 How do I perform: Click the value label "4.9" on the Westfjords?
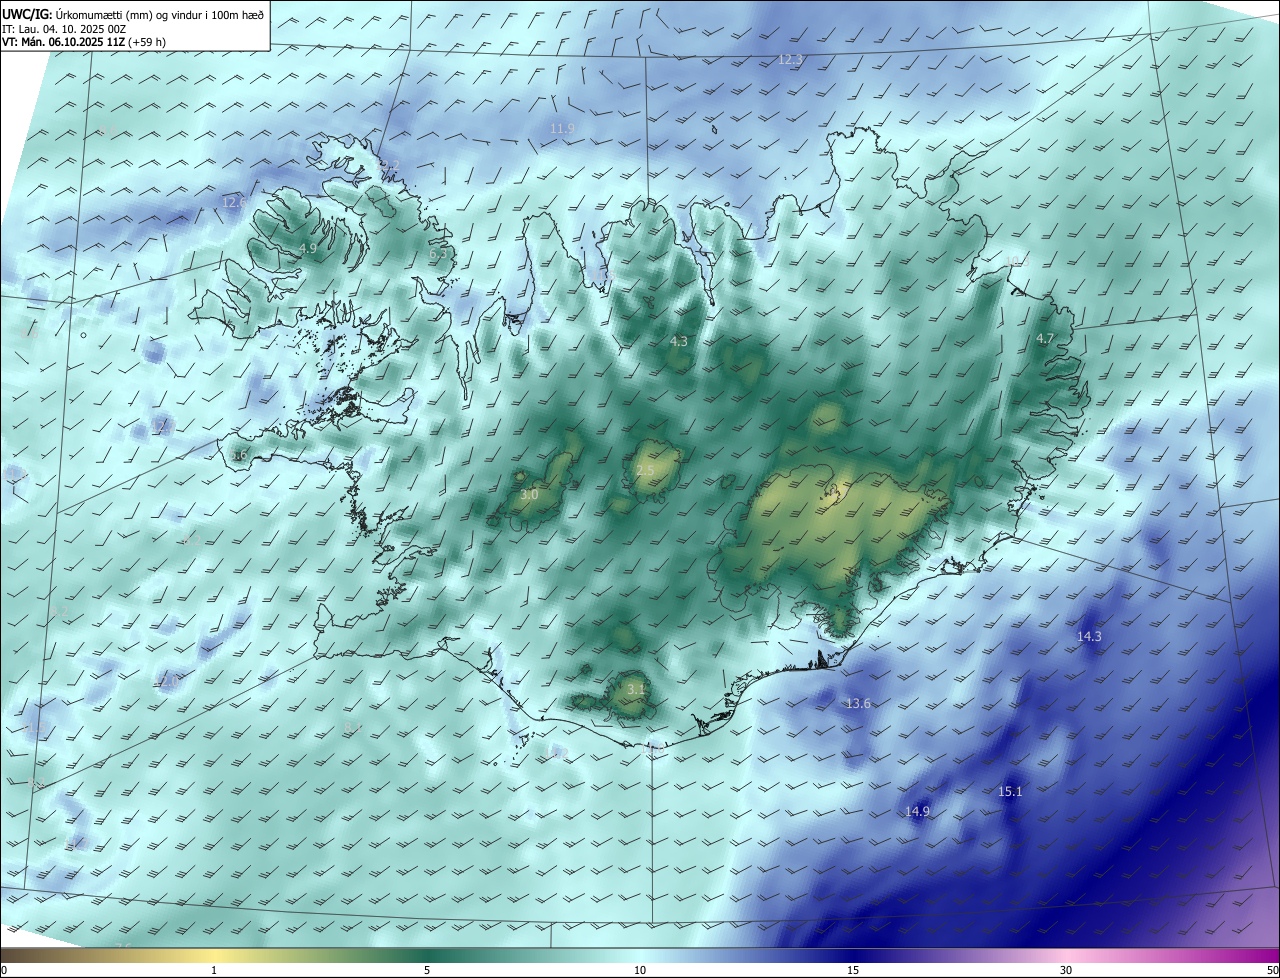[x=308, y=248]
